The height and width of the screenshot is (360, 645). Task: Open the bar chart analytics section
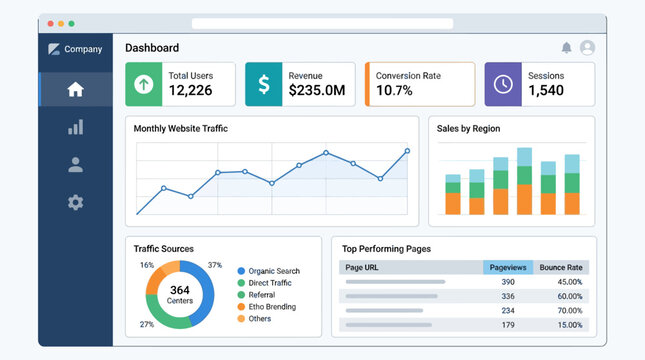(x=76, y=127)
